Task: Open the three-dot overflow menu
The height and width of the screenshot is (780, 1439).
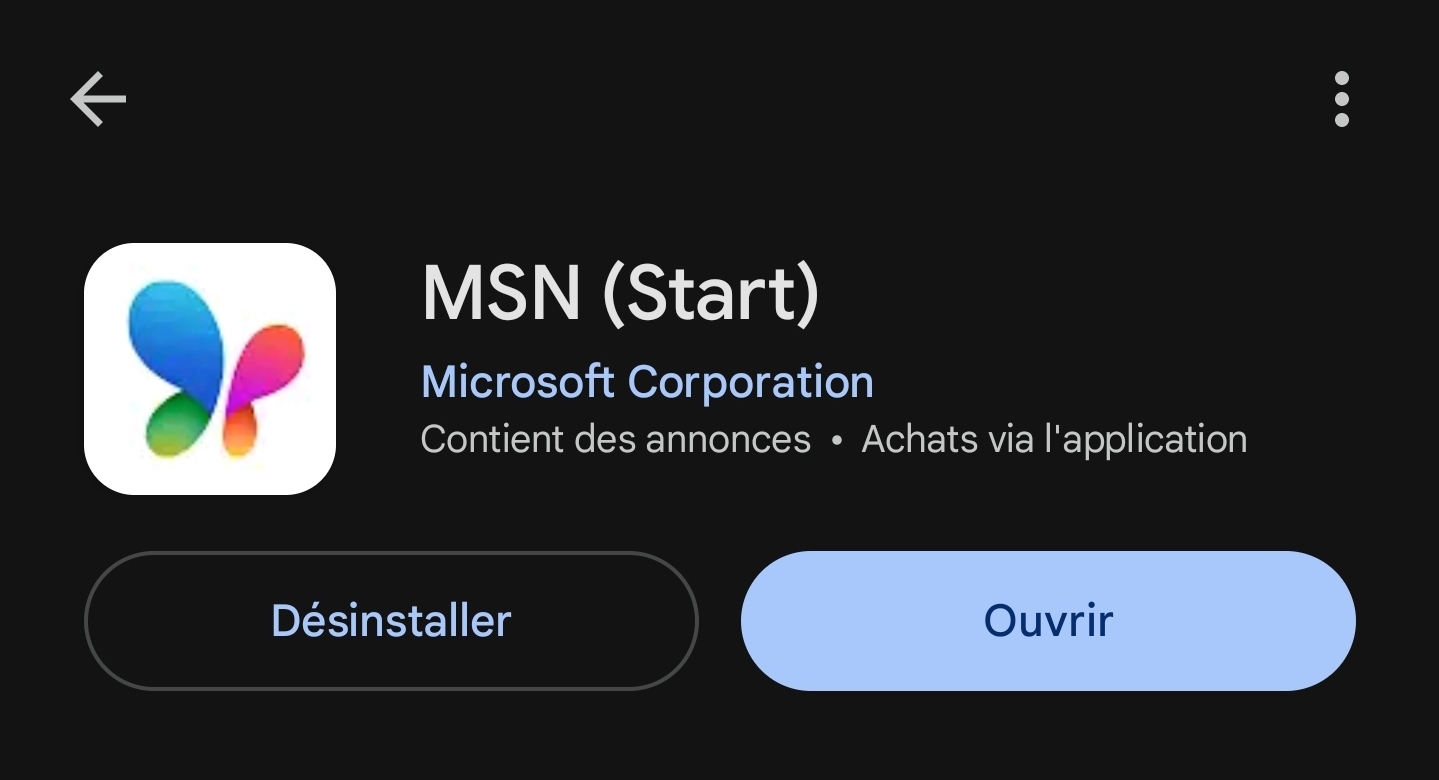Action: click(x=1341, y=99)
